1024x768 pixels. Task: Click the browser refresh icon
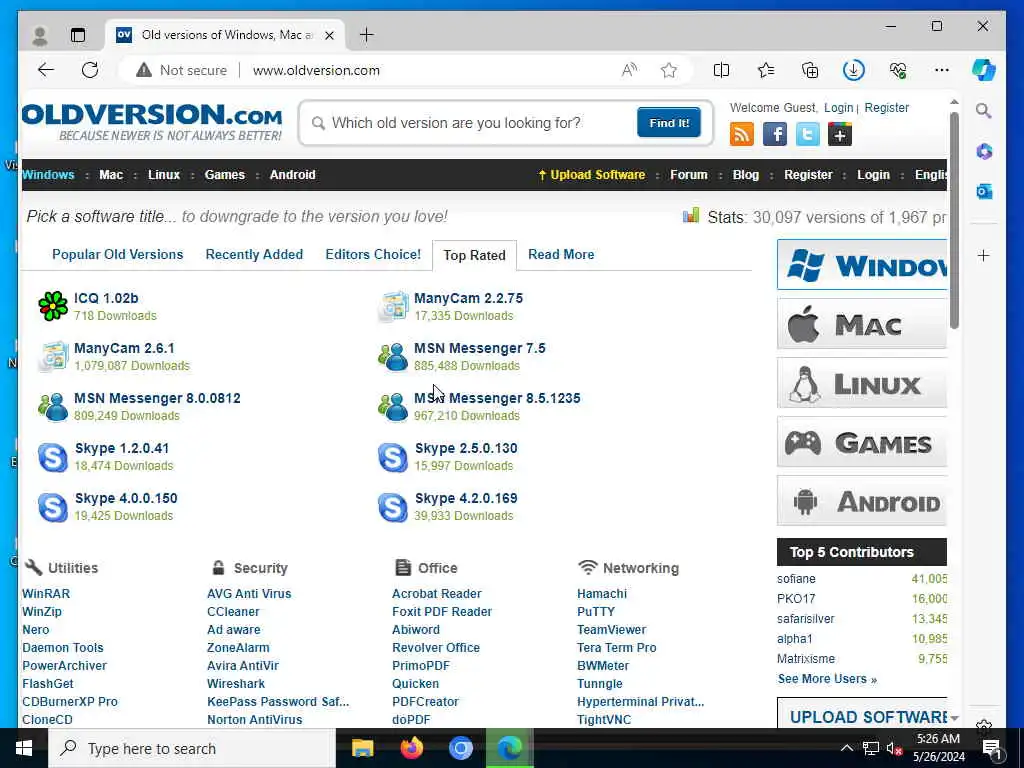[x=90, y=70]
